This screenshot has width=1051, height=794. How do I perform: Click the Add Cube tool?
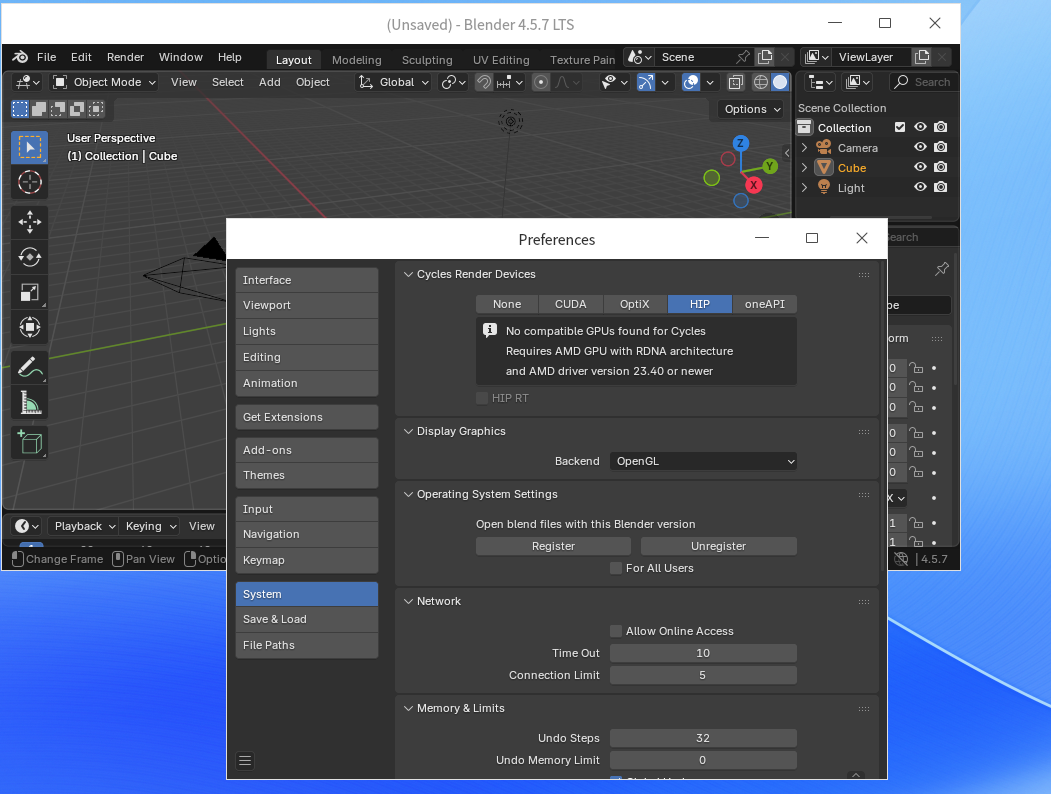point(29,441)
